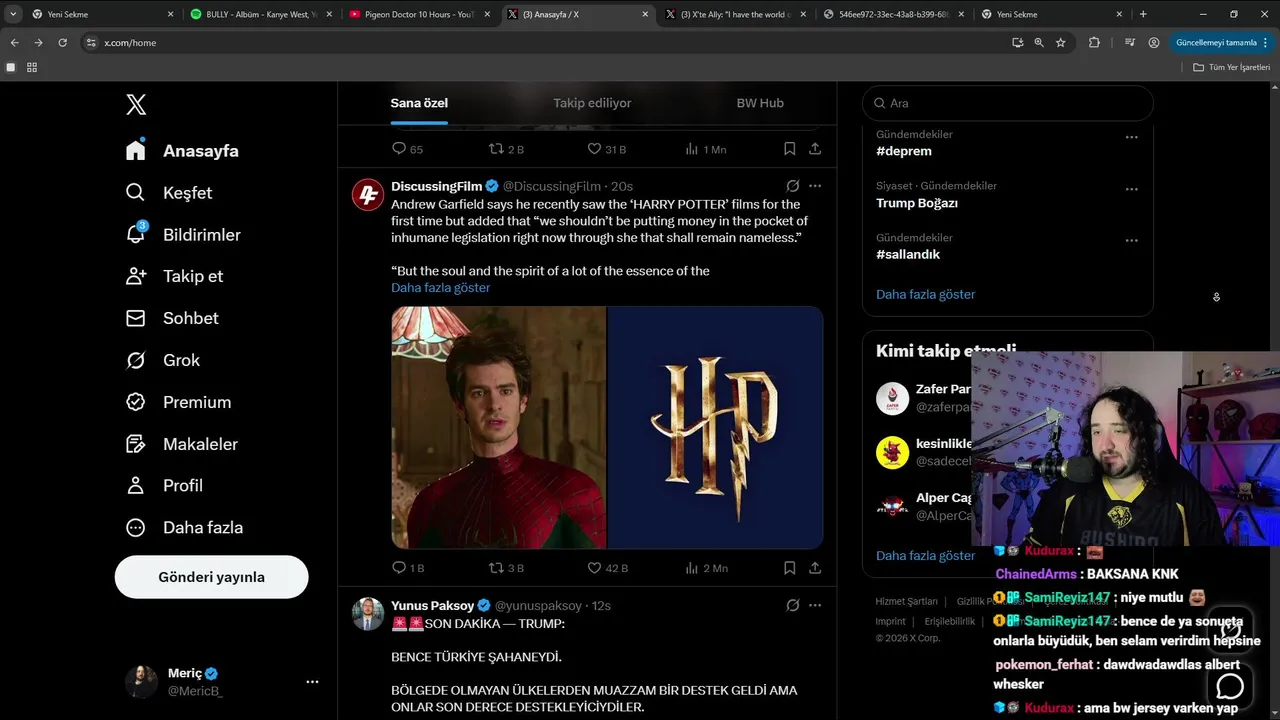The image size is (1280, 720).
Task: Open the #sallandık trend
Action: pyautogui.click(x=908, y=254)
